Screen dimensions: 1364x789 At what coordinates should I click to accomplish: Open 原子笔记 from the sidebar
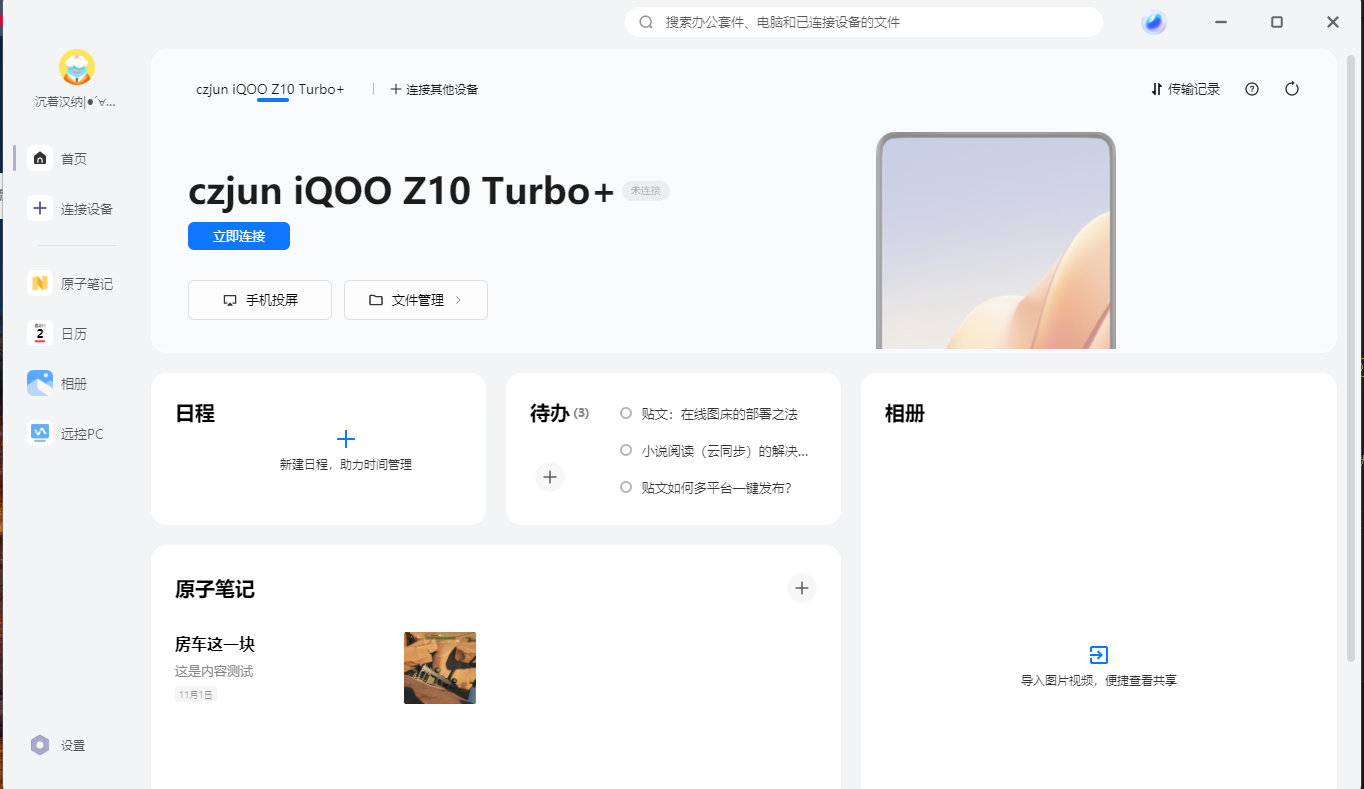click(71, 284)
